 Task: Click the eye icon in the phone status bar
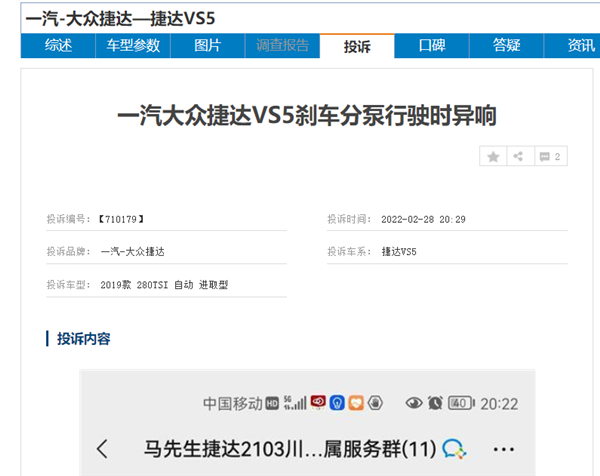point(414,403)
